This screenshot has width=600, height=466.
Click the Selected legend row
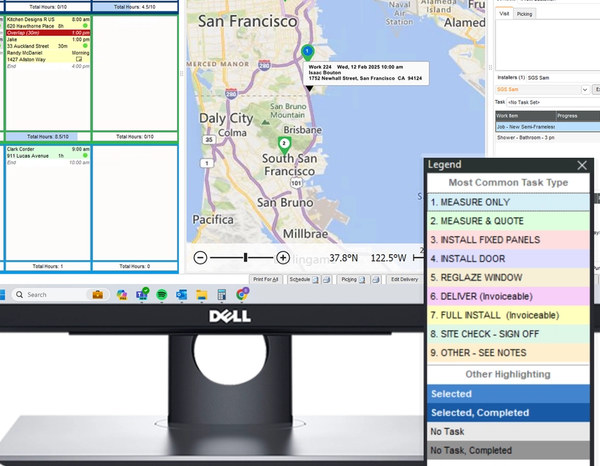[x=508, y=394]
